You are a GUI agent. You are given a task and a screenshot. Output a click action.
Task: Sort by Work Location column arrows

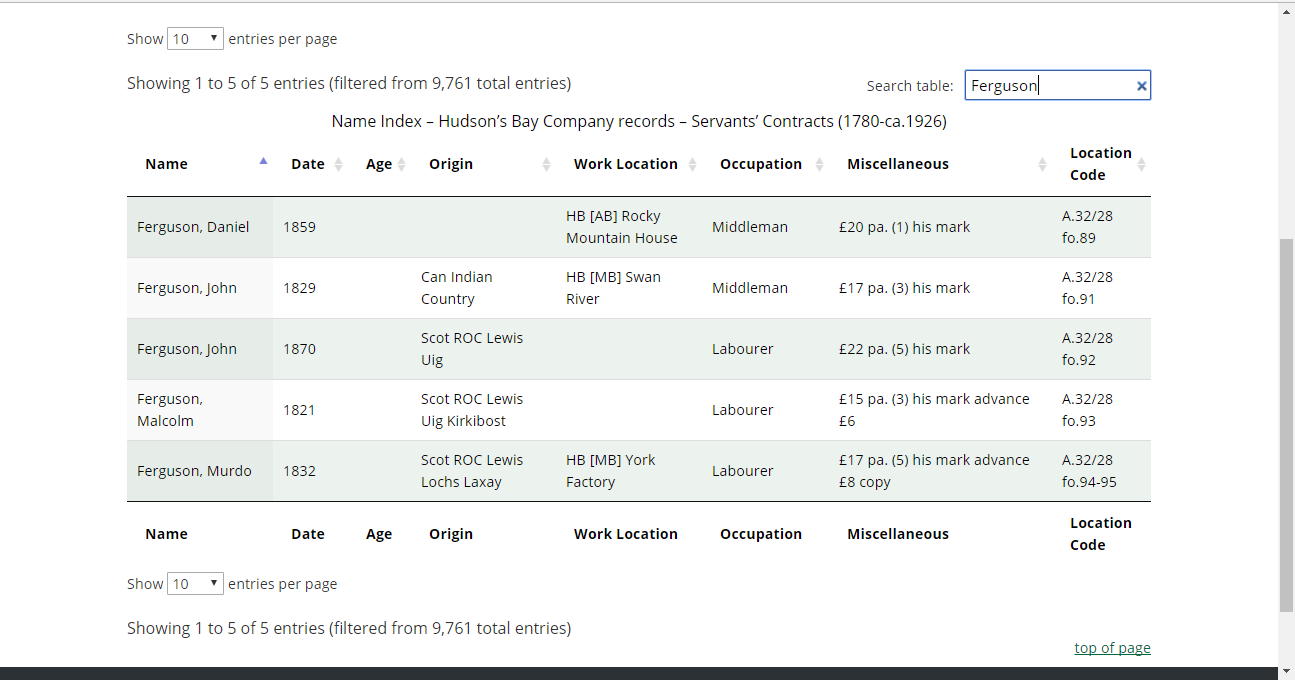pyautogui.click(x=692, y=164)
